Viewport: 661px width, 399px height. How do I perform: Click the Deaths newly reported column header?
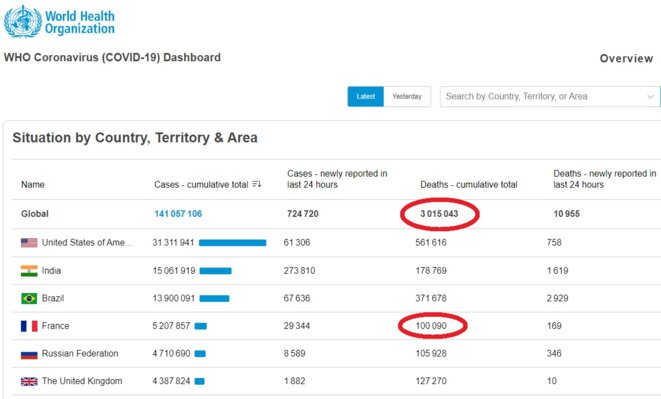tap(605, 179)
